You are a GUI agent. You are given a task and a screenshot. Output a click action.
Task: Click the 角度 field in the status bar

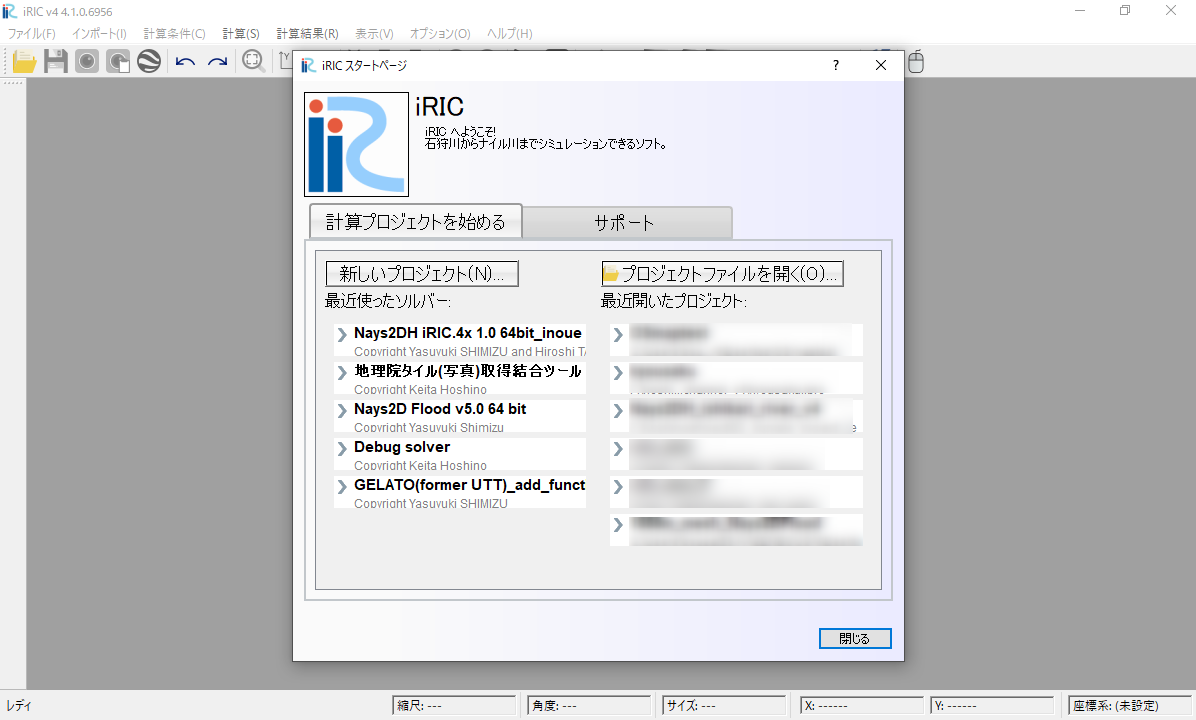589,706
